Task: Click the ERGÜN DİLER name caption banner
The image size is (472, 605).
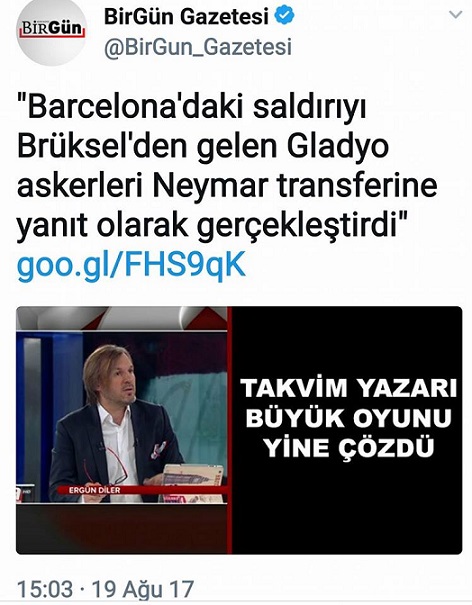Action: click(95, 490)
